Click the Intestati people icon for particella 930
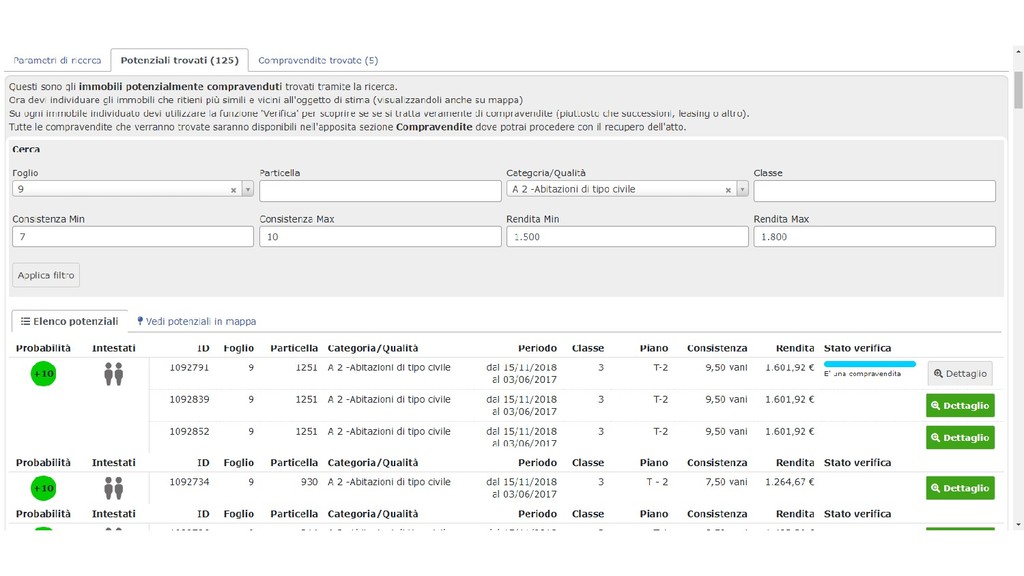This screenshot has height=576, width=1024. point(114,488)
